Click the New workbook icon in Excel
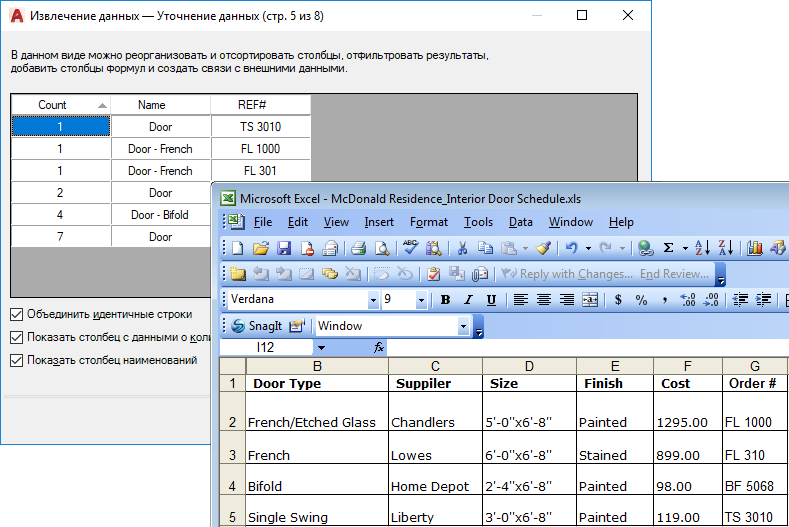Viewport: 789px width, 527px height. pyautogui.click(x=238, y=248)
